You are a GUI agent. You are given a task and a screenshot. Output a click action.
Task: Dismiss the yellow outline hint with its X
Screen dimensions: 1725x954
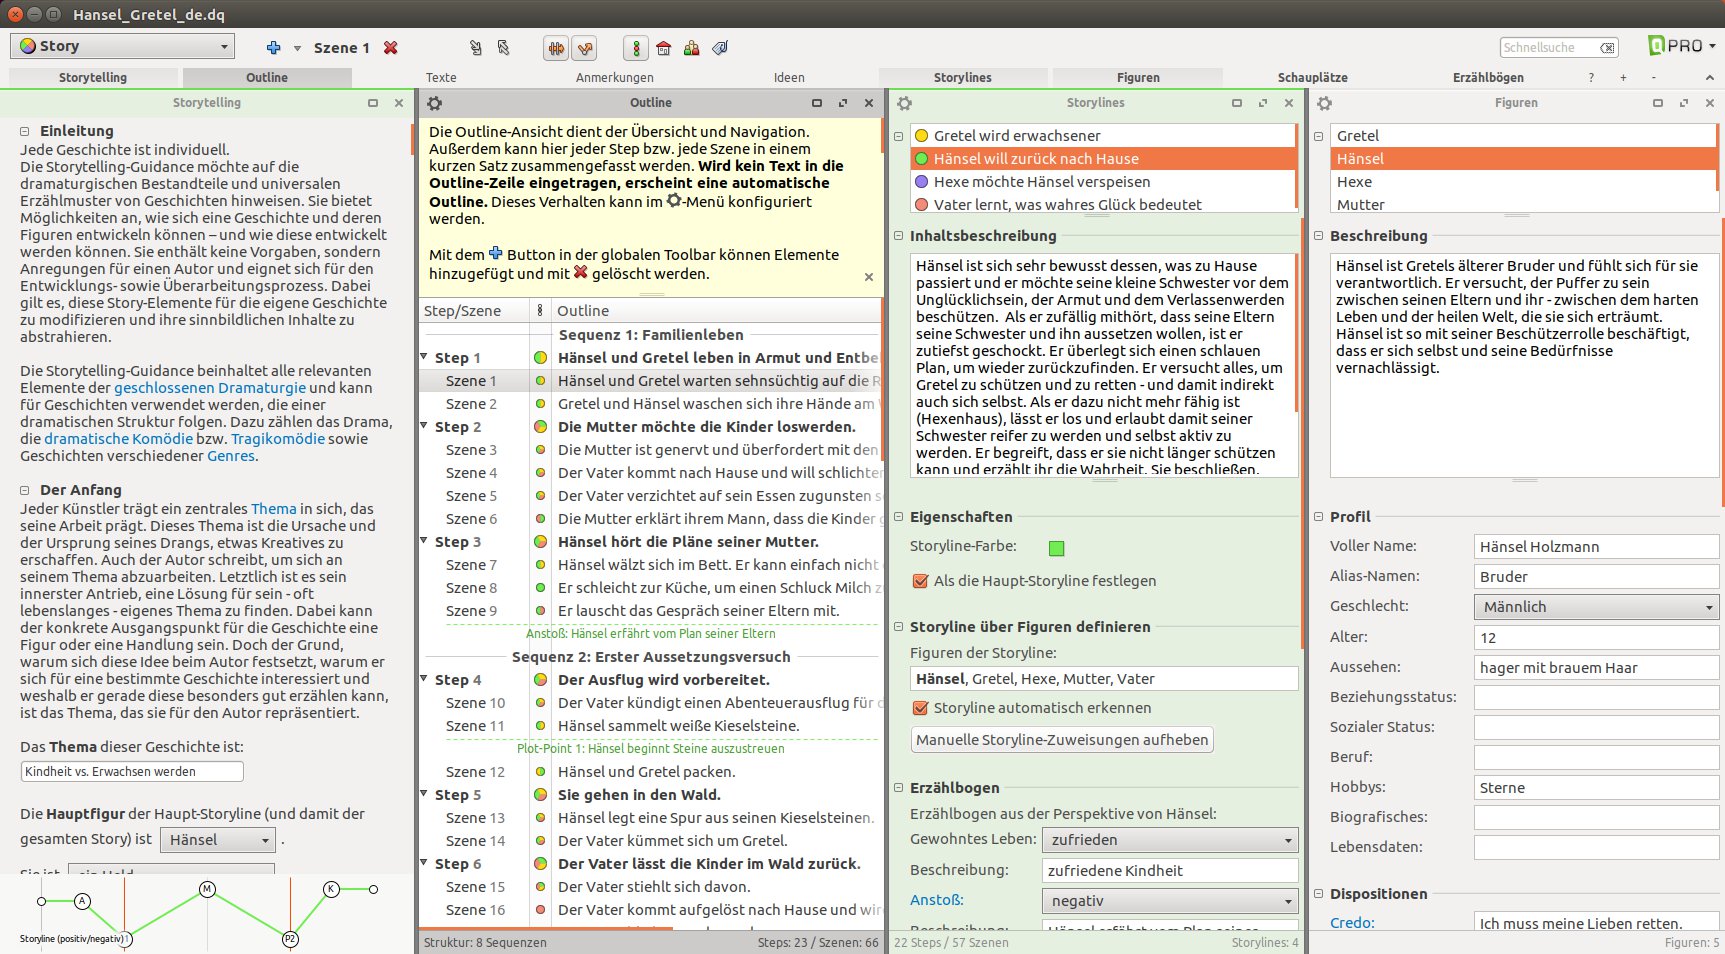click(x=869, y=277)
